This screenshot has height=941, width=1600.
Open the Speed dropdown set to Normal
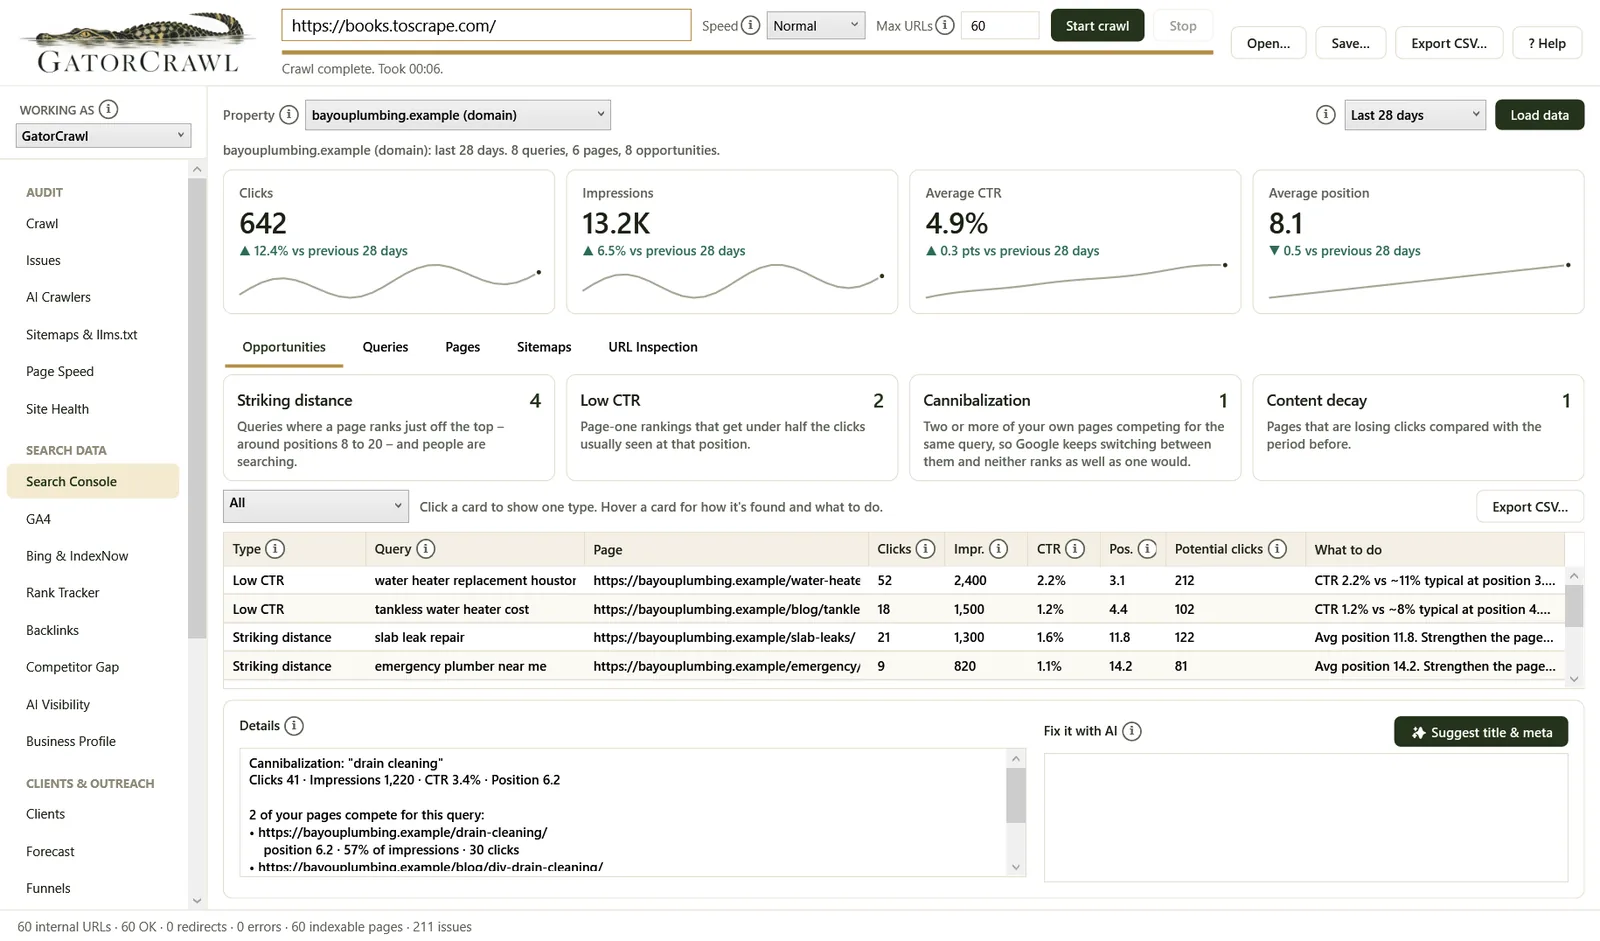click(x=815, y=25)
